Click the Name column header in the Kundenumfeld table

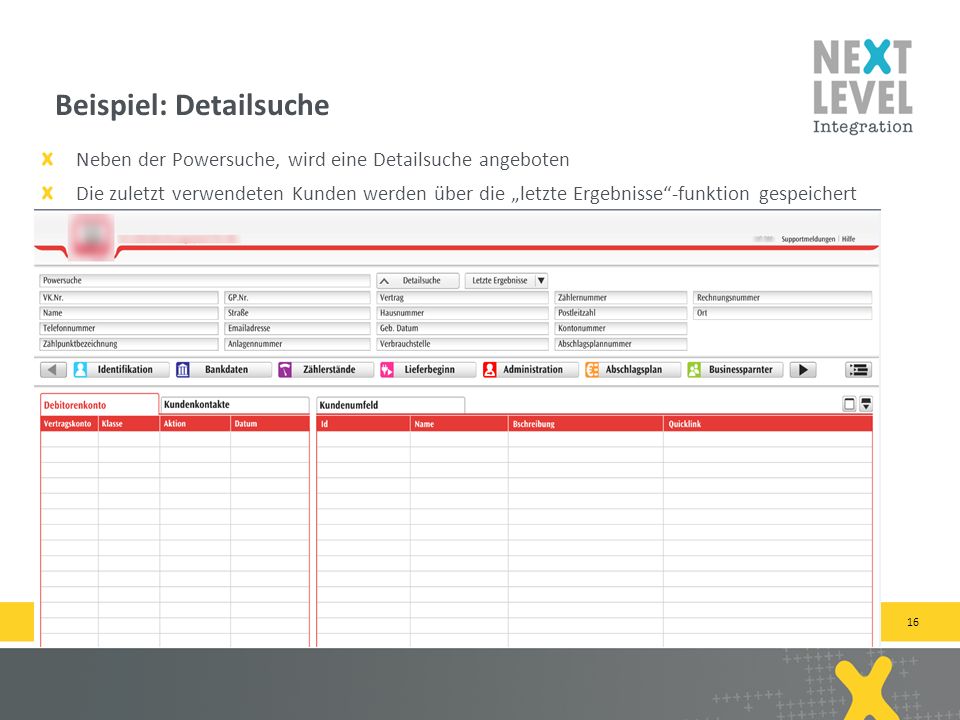(459, 424)
